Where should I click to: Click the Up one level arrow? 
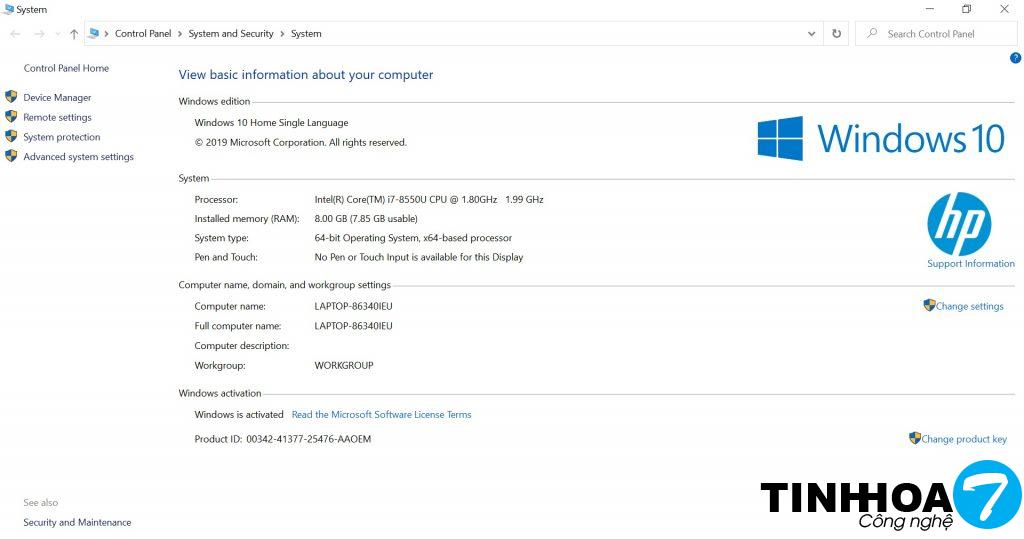[73, 34]
